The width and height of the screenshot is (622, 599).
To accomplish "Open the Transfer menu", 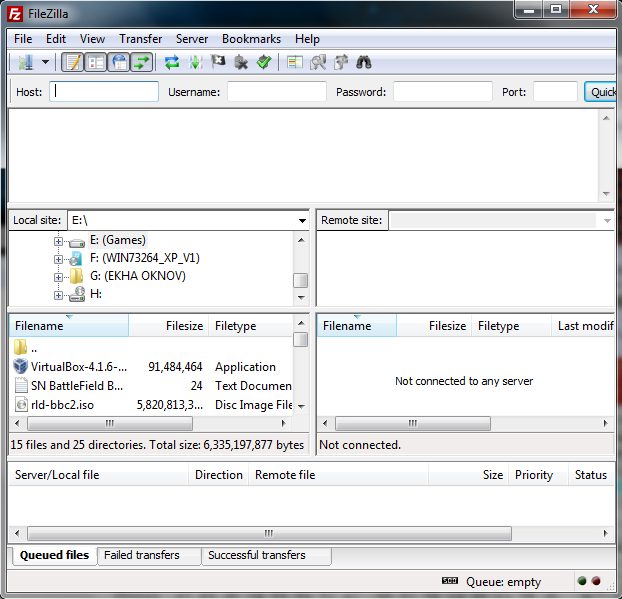I will tap(140, 39).
